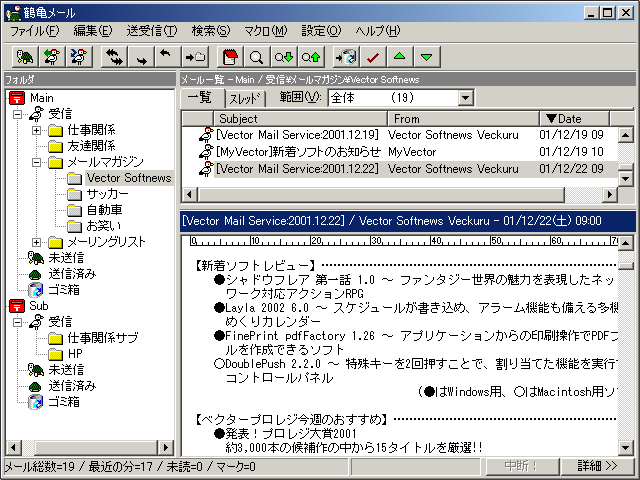Click the move-to-trash toolbar icon
The width and height of the screenshot is (640, 480).
[346, 57]
